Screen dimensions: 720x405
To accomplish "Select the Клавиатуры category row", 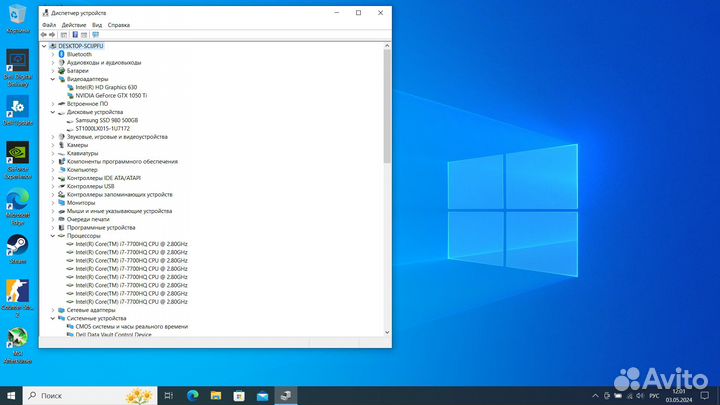I will (82, 153).
